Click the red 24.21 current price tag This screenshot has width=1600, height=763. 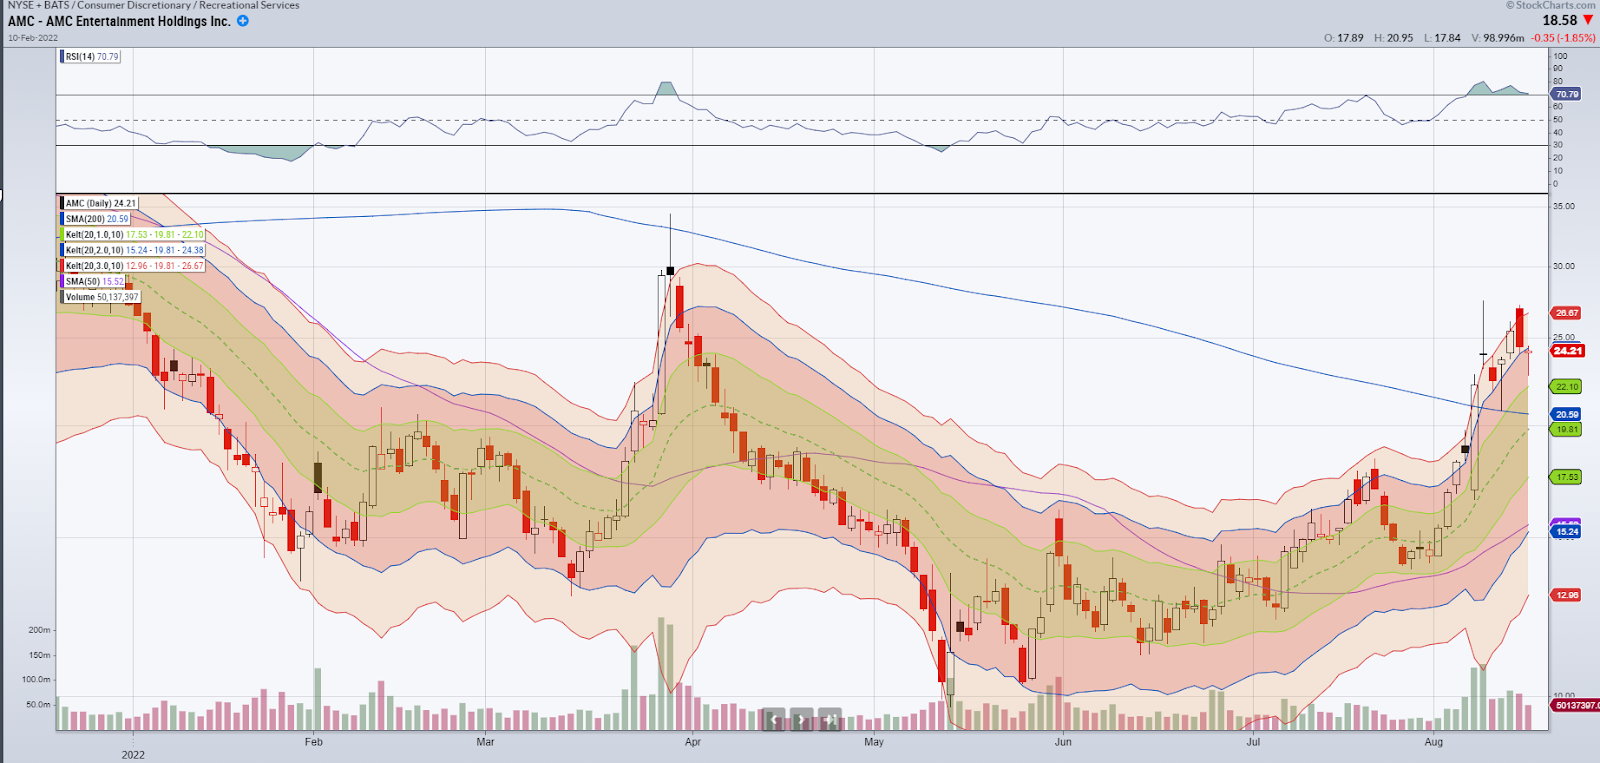[x=1568, y=351]
